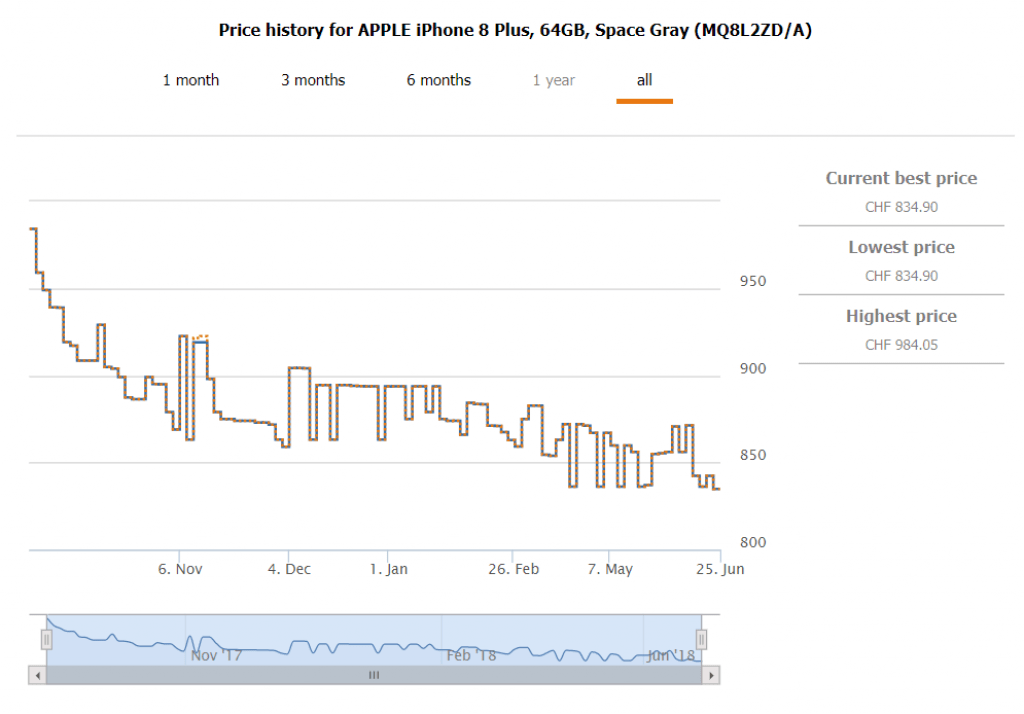This screenshot has height=714, width=1024.
Task: Click the navigator scrollbar right arrow
Action: click(711, 675)
